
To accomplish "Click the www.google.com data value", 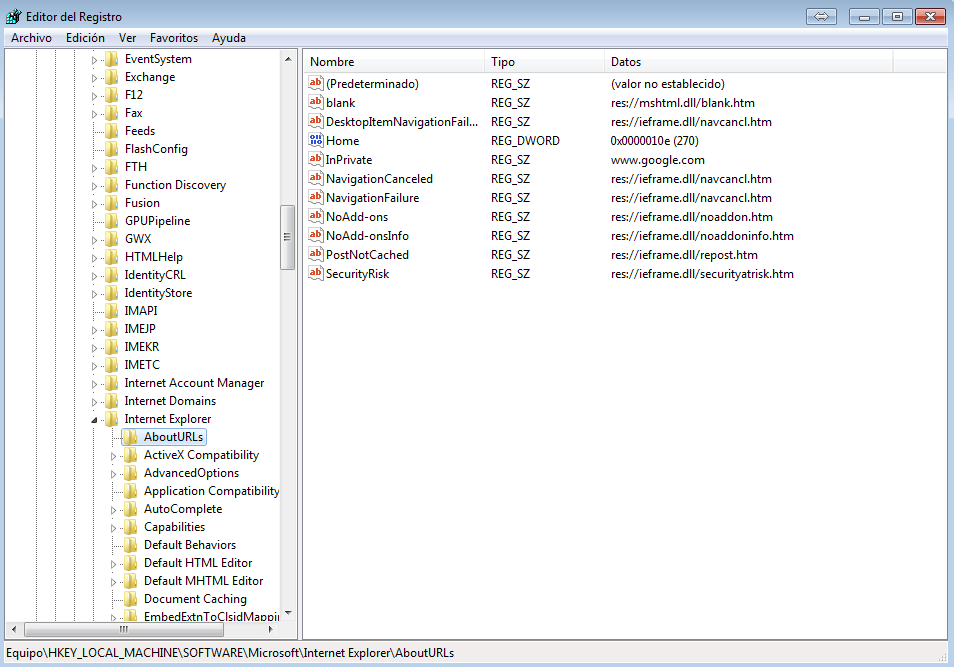I will pyautogui.click(x=658, y=159).
